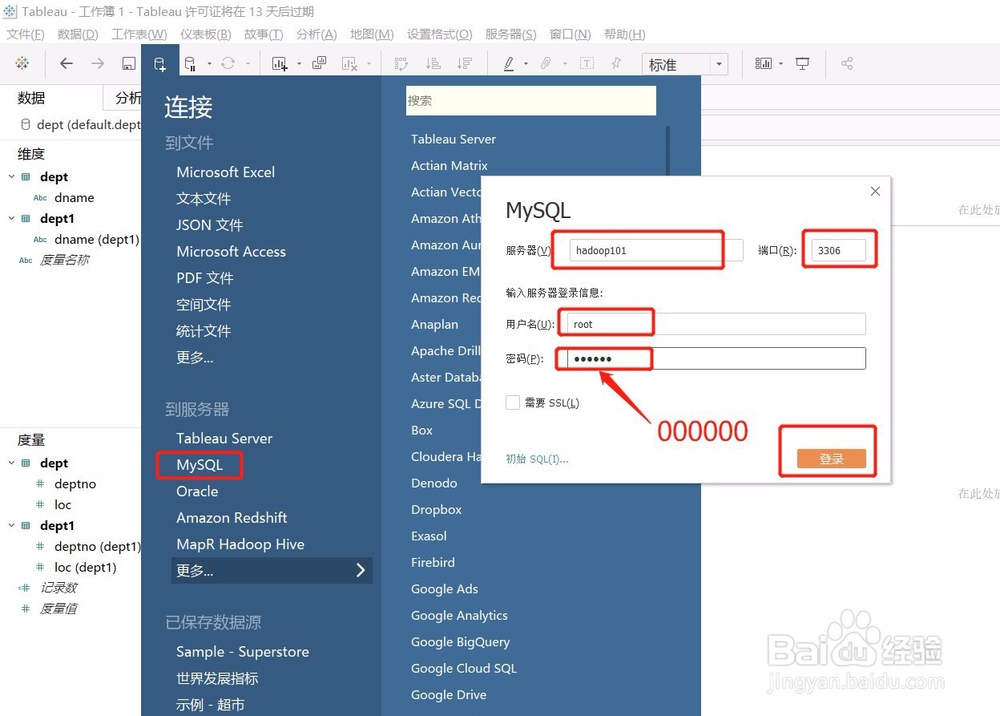The image size is (1000, 716).
Task: Expand the 更多... connectors arrow
Action: pyautogui.click(x=360, y=570)
